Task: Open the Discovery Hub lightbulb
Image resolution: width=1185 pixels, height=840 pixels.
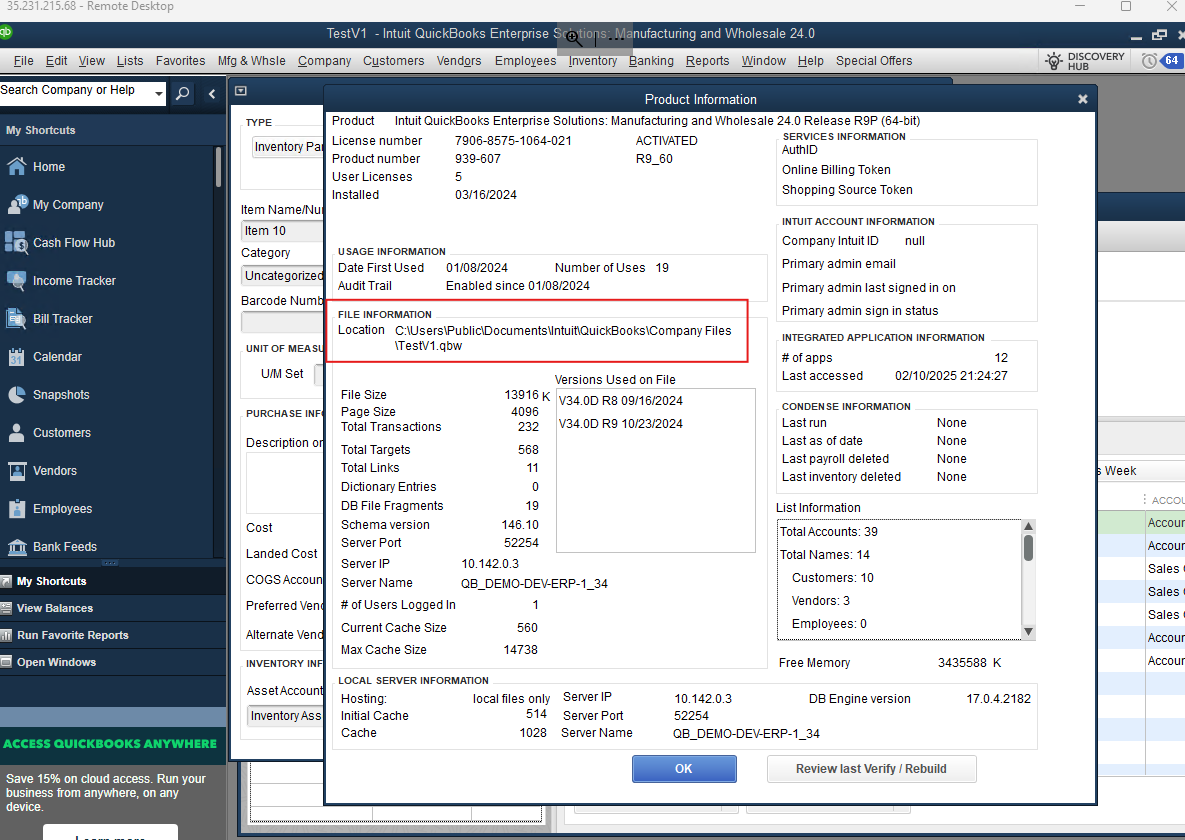Action: tap(1054, 61)
